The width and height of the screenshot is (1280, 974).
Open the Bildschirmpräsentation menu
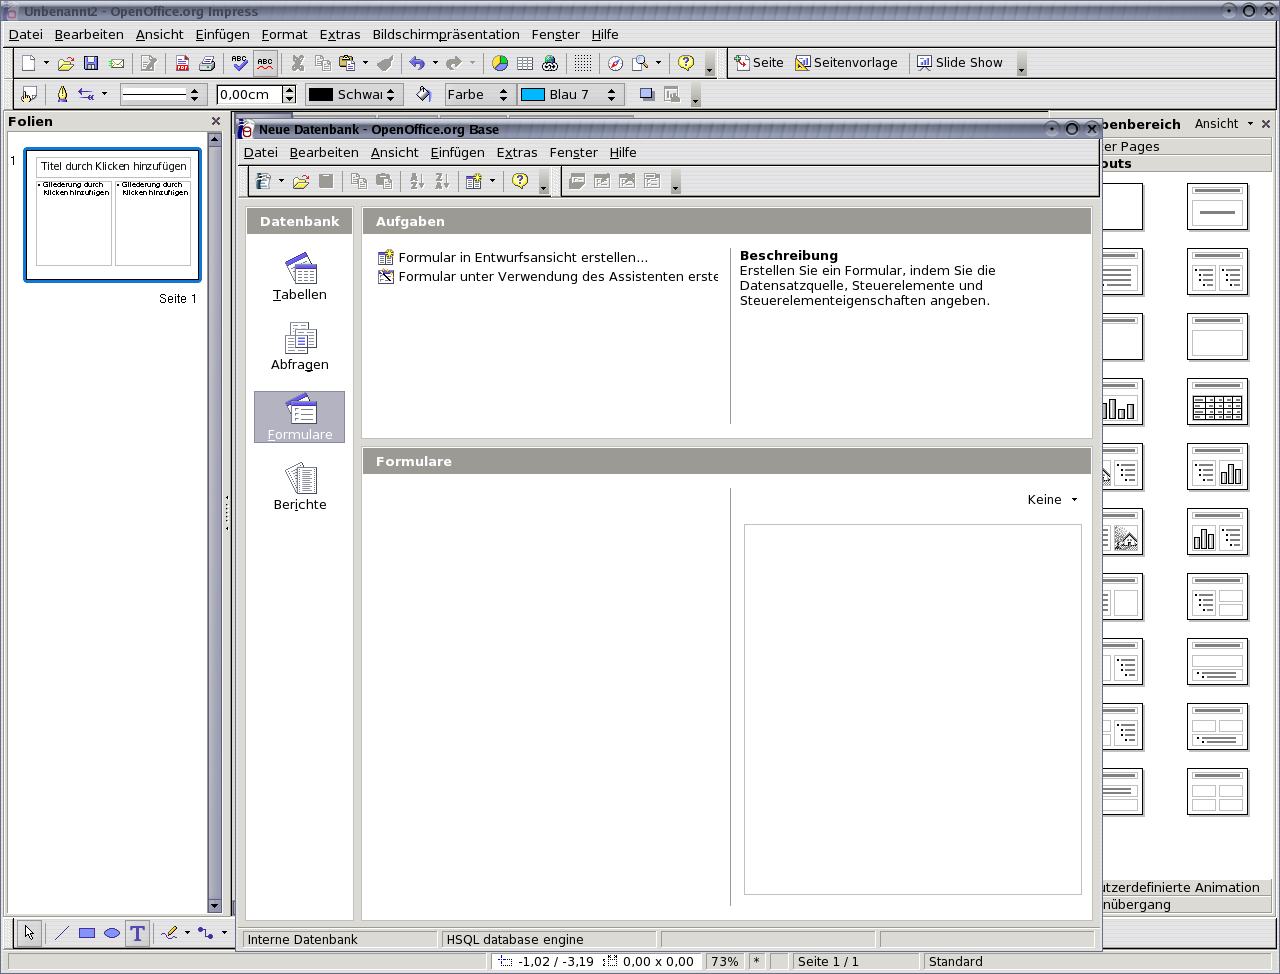446,34
